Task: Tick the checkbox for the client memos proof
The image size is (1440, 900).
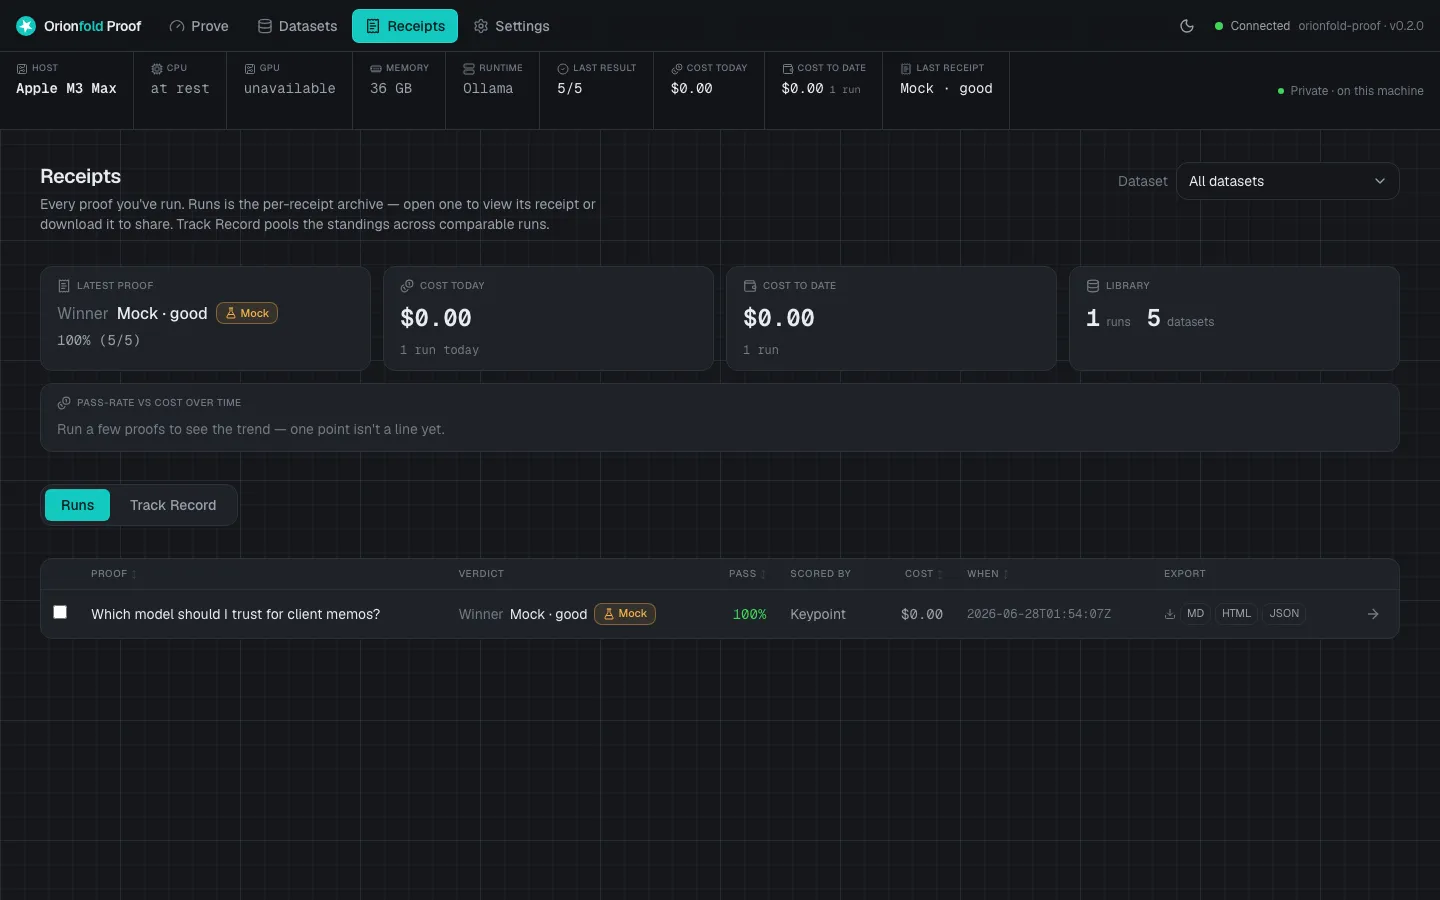Action: [60, 612]
